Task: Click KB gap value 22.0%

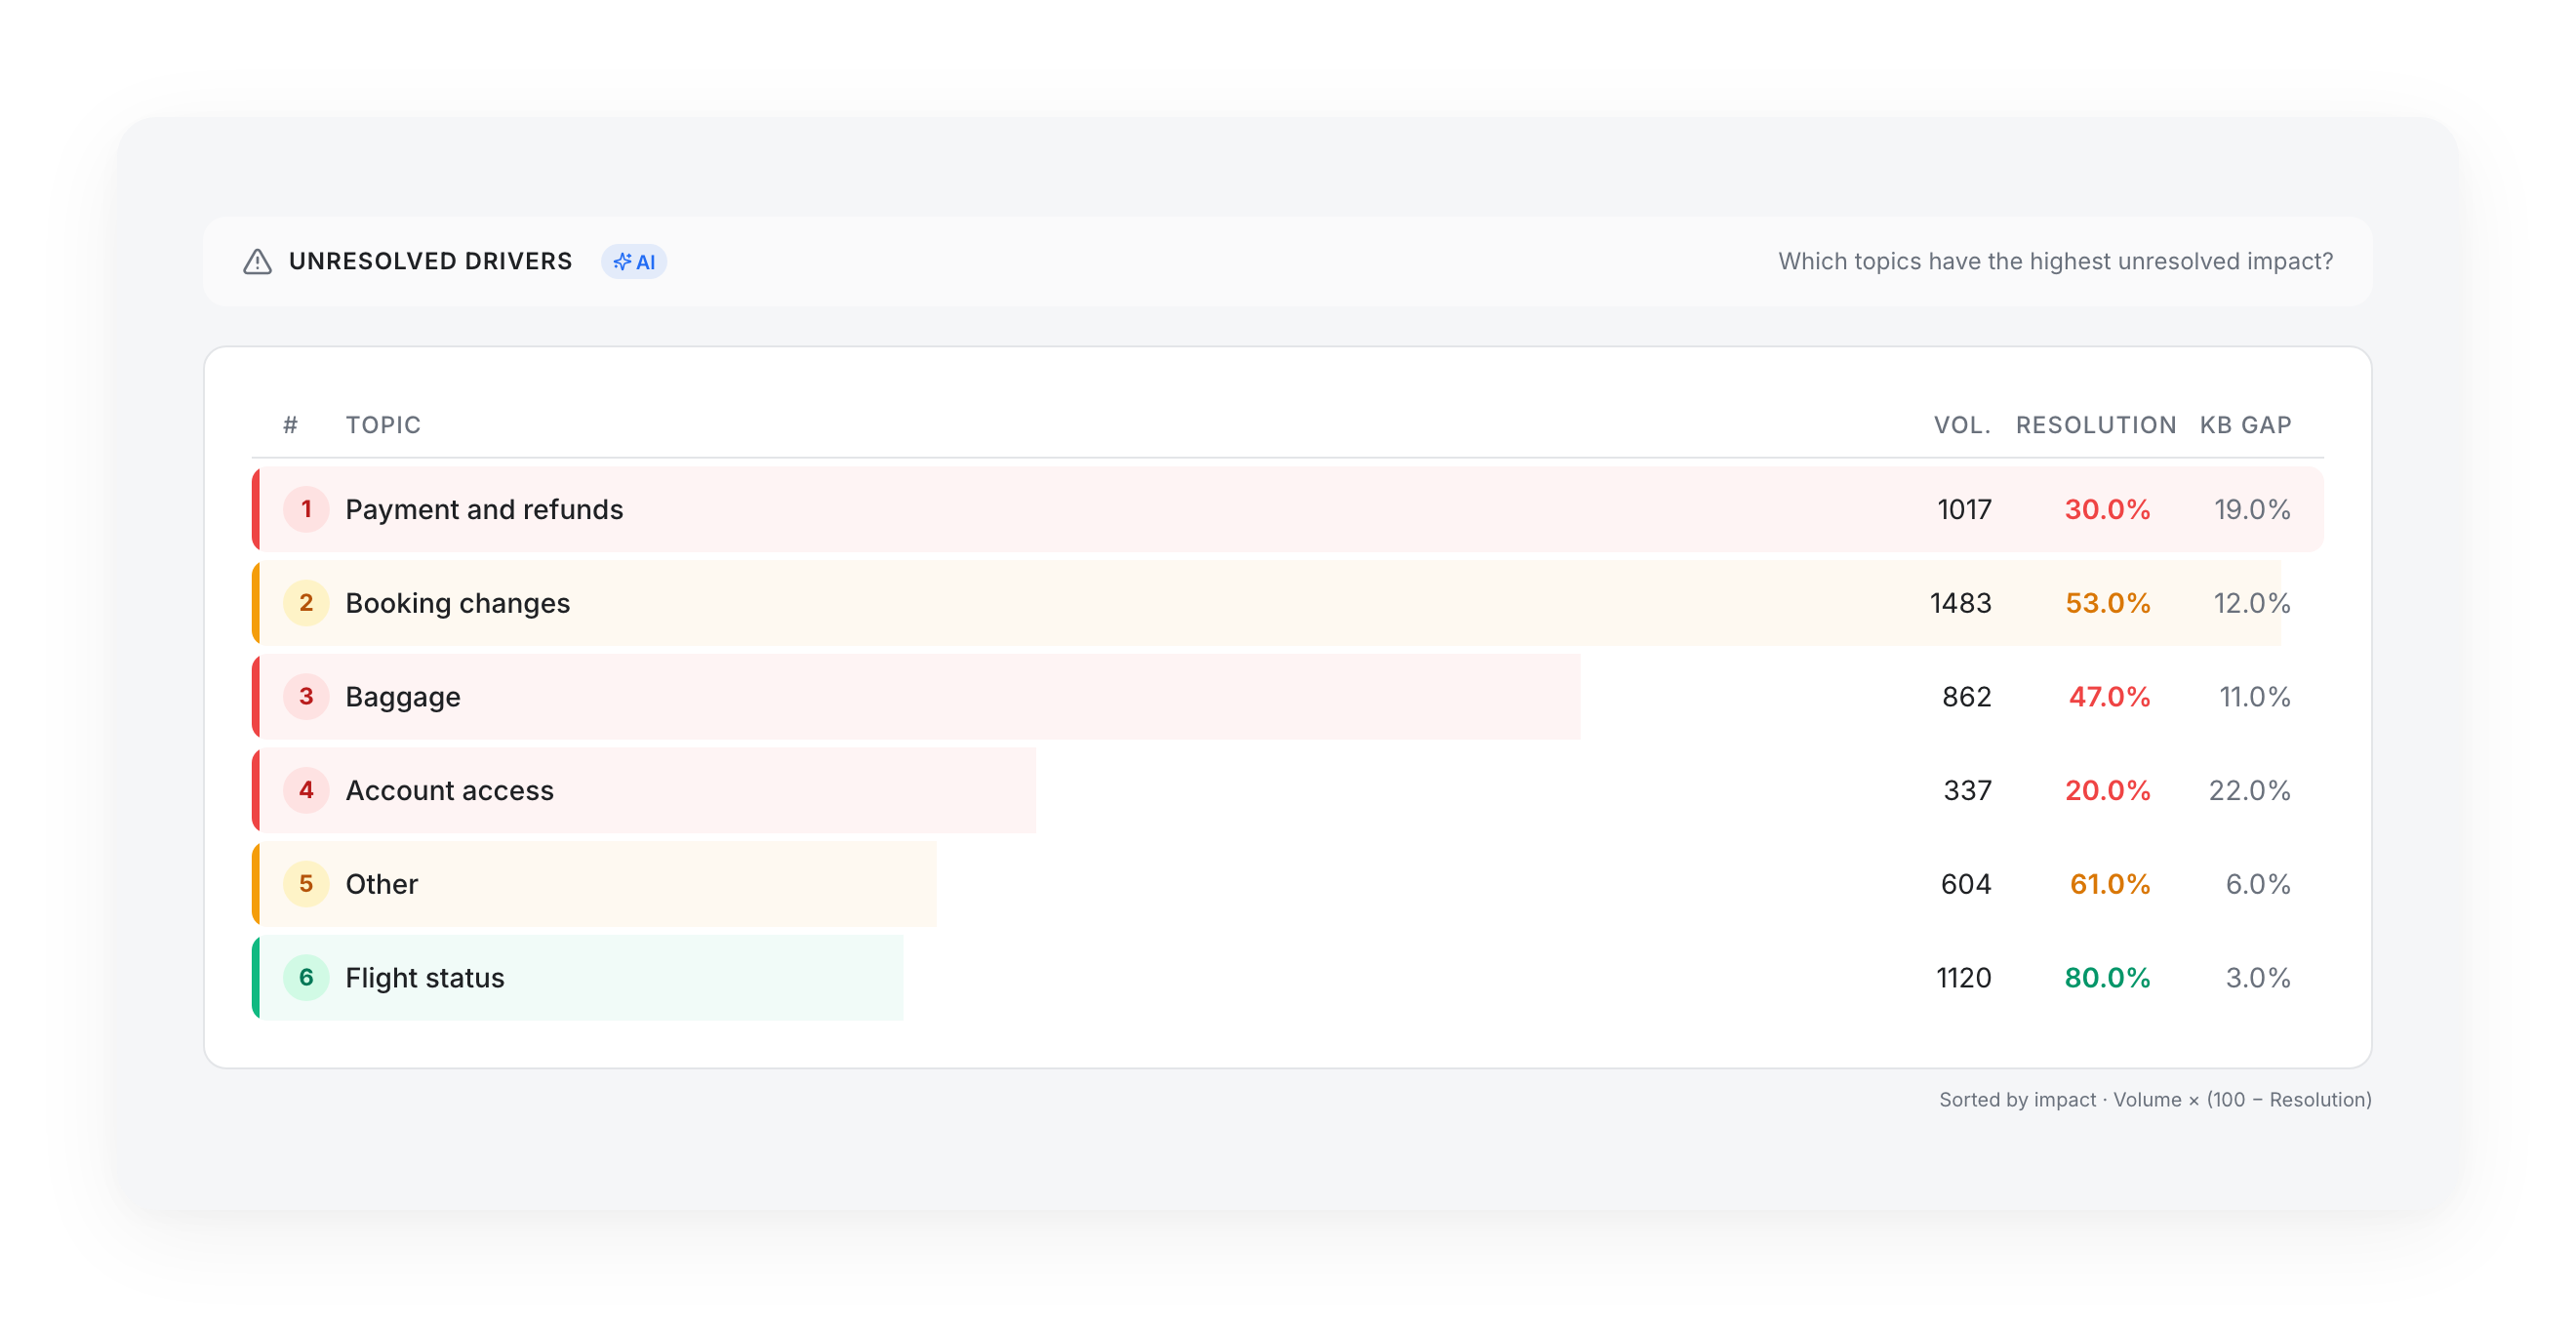Action: click(2250, 791)
